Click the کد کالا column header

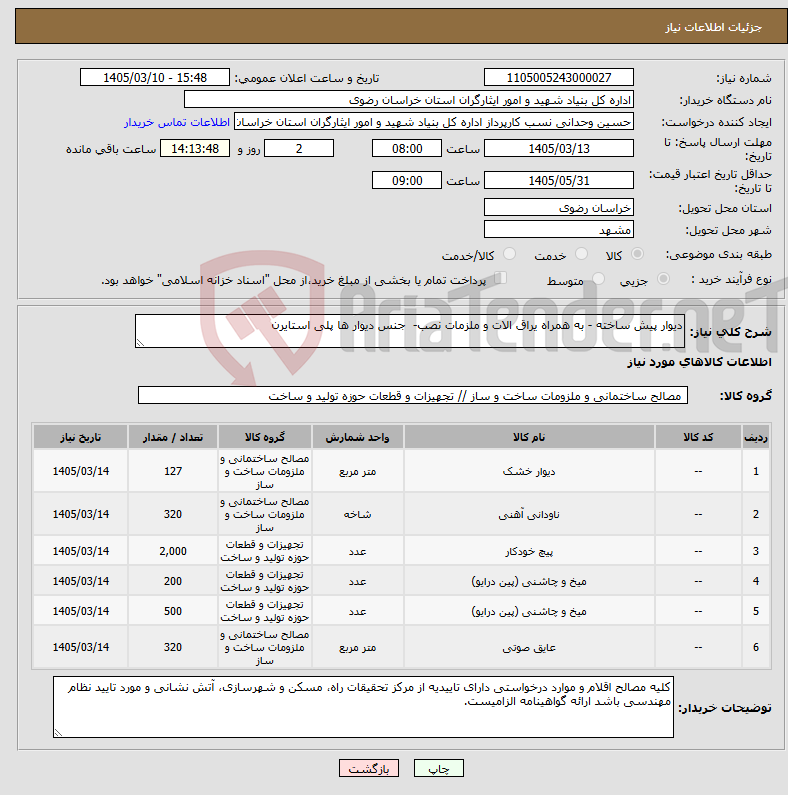point(698,437)
